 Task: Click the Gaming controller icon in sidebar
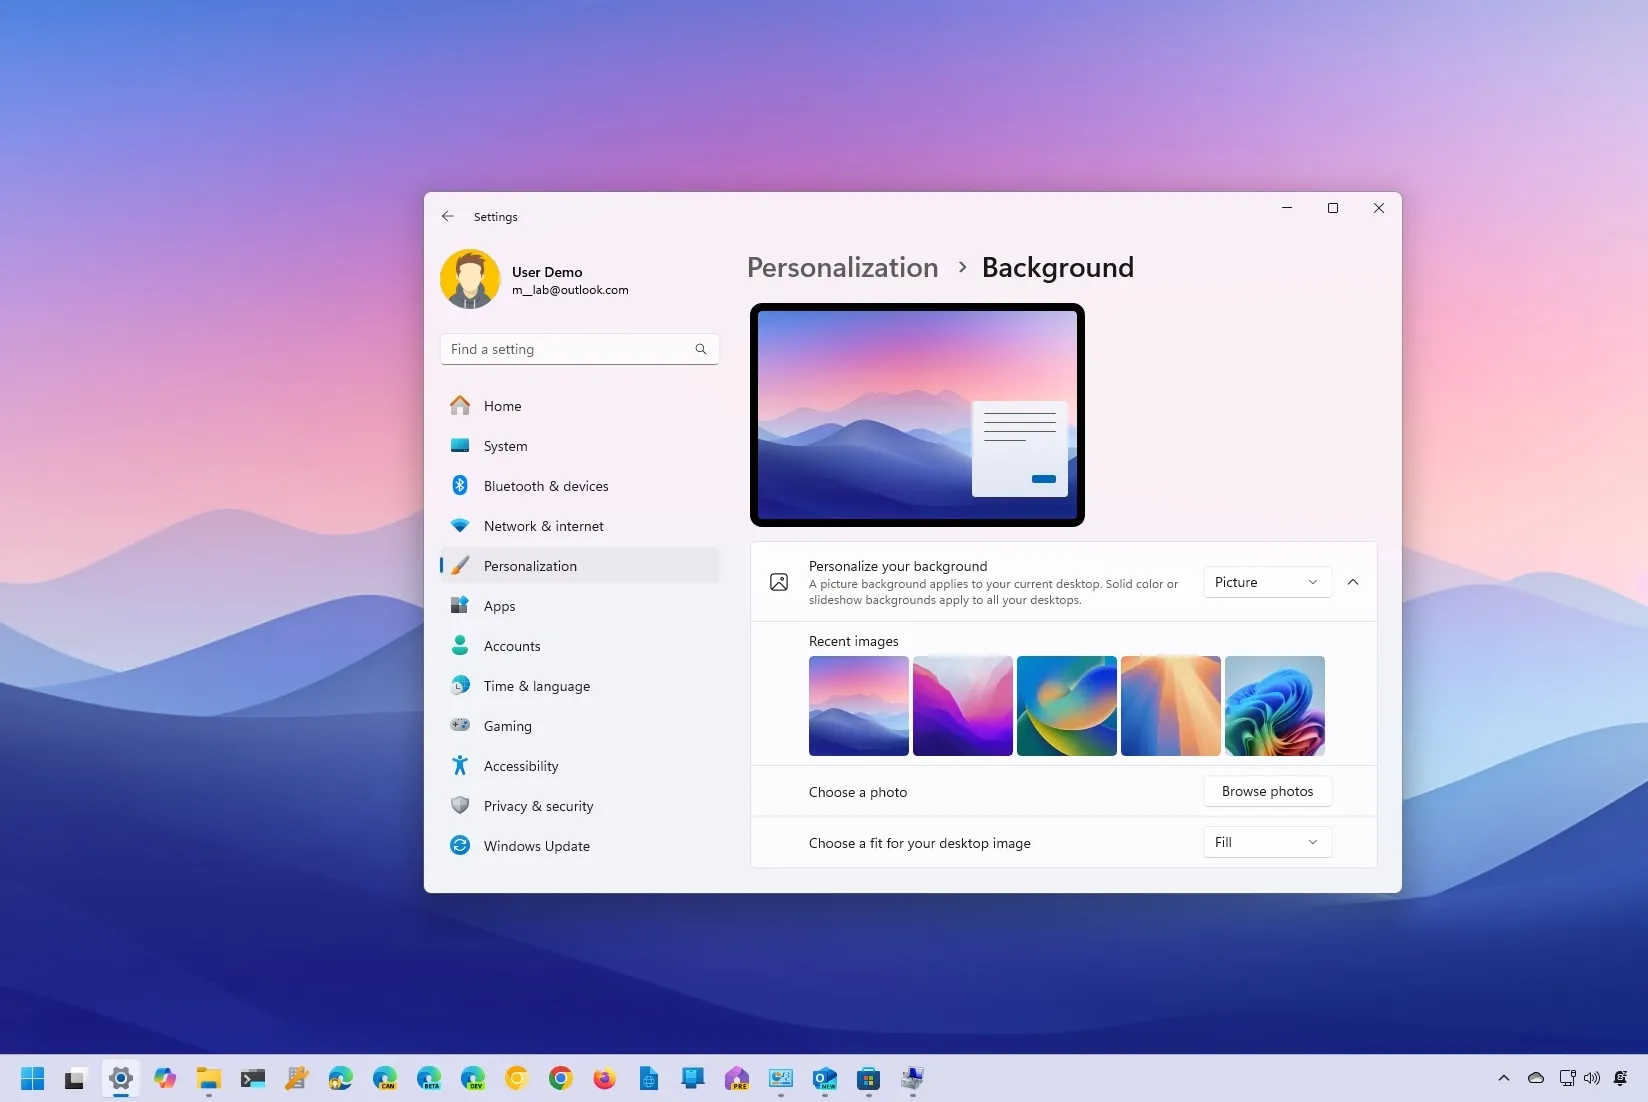pyautogui.click(x=460, y=725)
